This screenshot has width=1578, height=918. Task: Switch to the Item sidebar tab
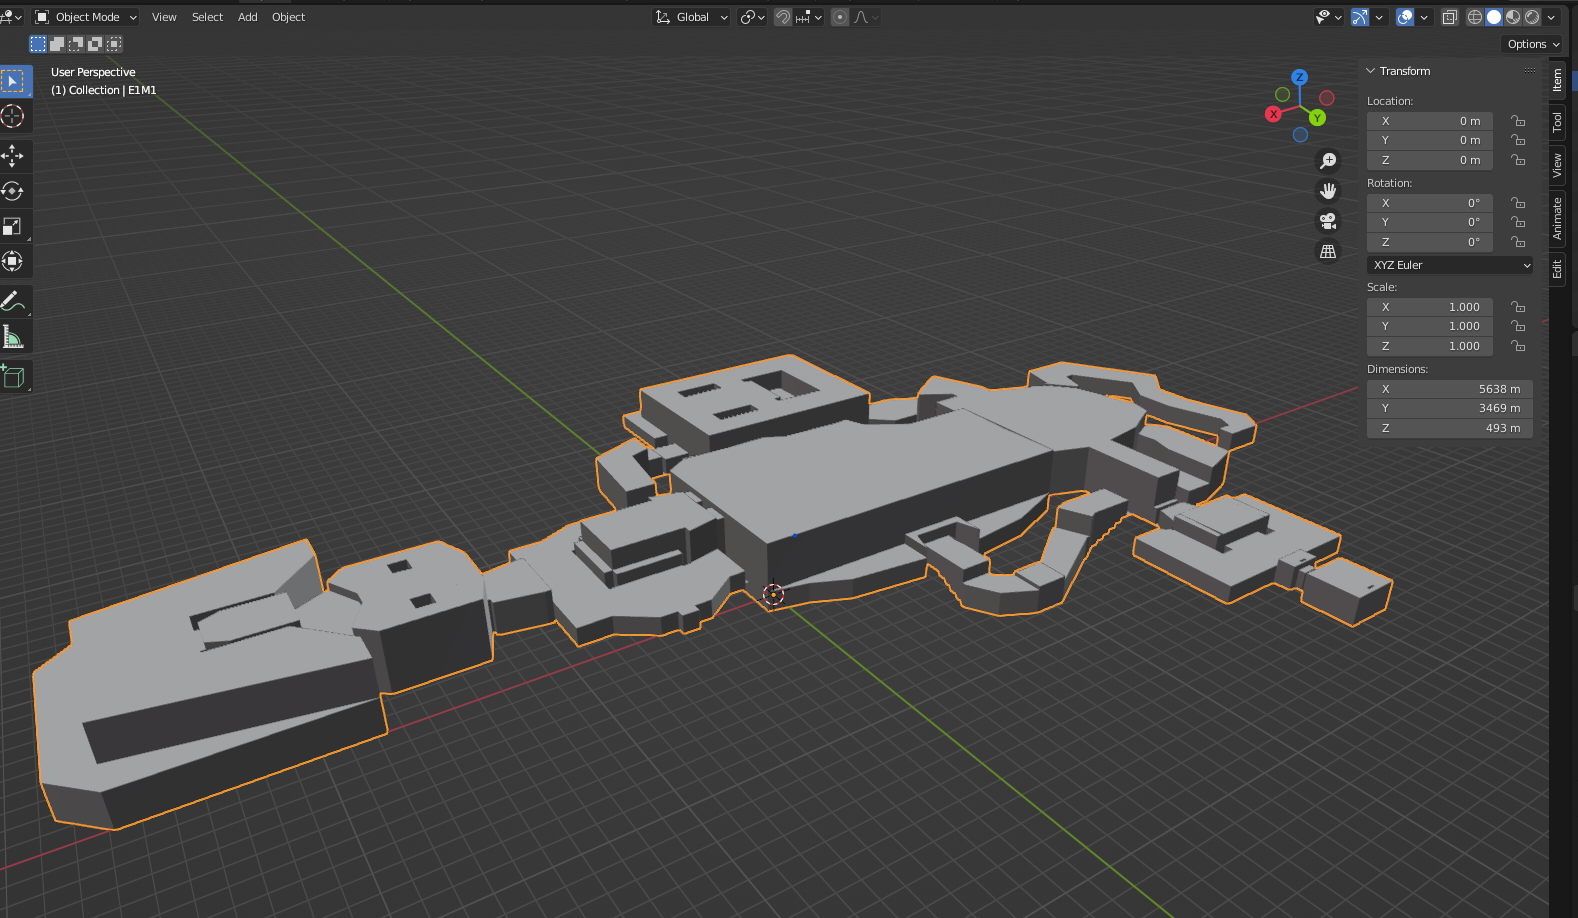click(1557, 81)
